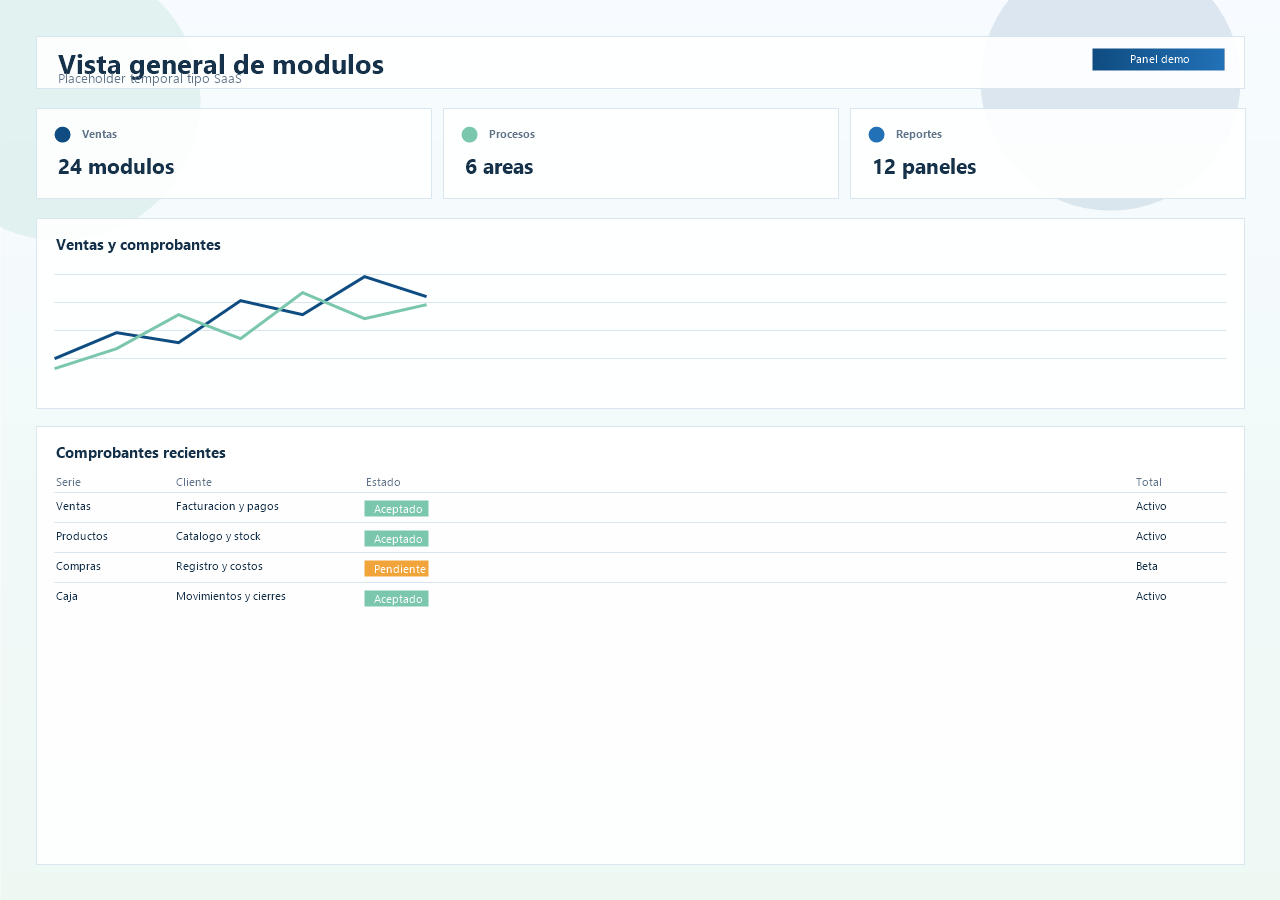Select the Productos row cell
The height and width of the screenshot is (900, 1280).
point(82,536)
